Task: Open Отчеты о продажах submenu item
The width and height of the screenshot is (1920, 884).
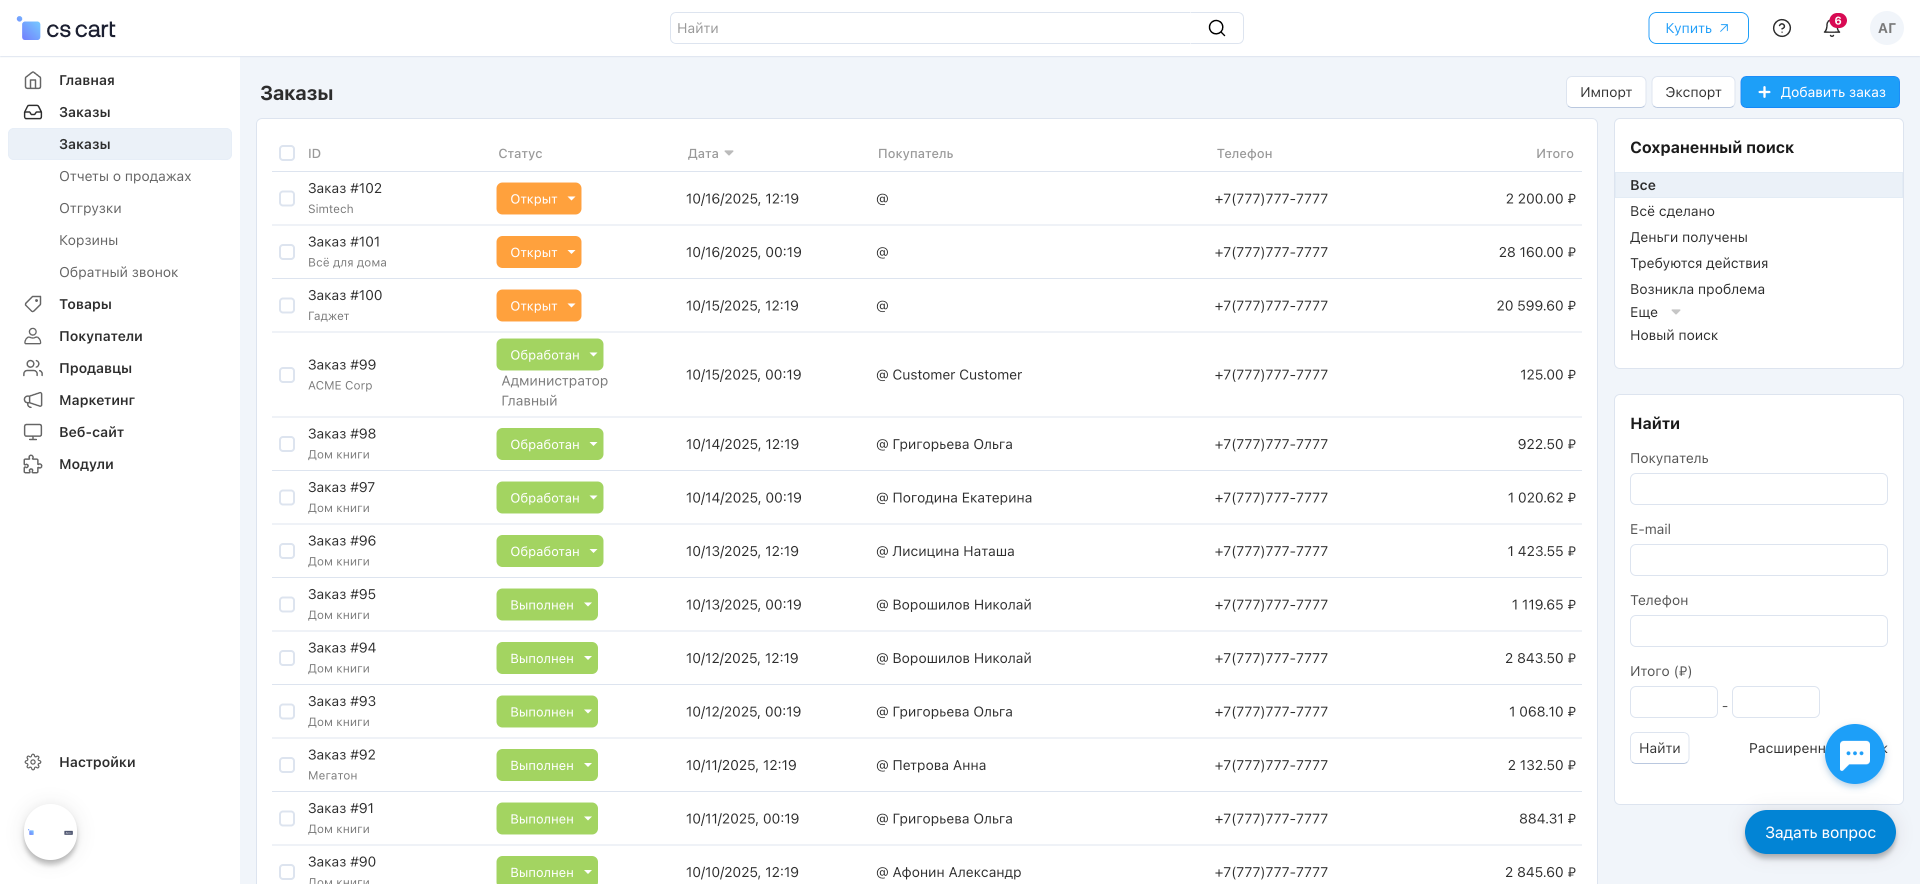Action: (125, 176)
